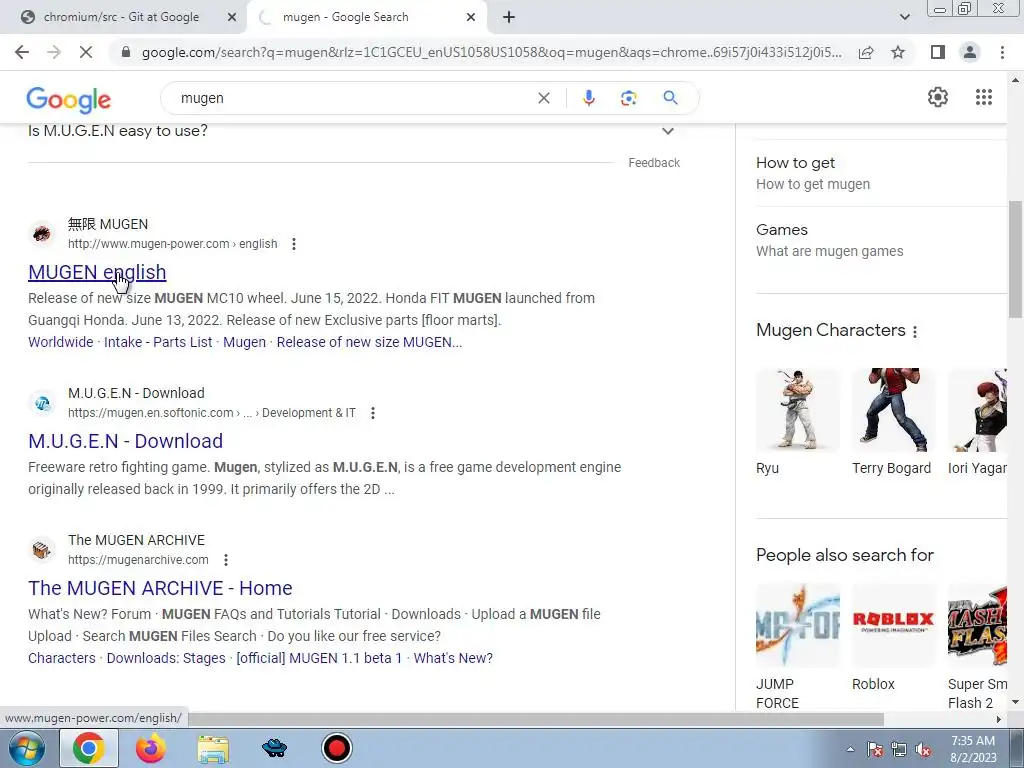Open the JUMP FORCE related search
Screen dimensions: 1024x768
tap(798, 626)
